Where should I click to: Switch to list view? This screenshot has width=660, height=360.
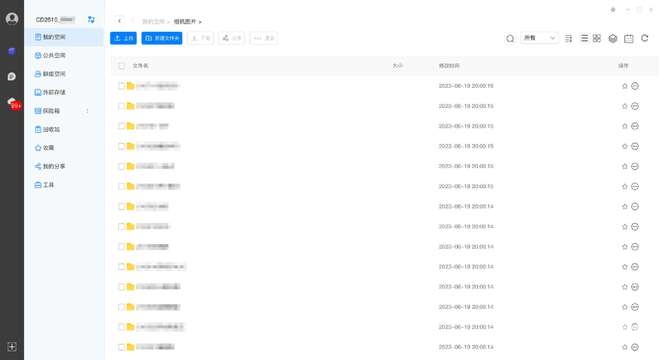(x=584, y=38)
